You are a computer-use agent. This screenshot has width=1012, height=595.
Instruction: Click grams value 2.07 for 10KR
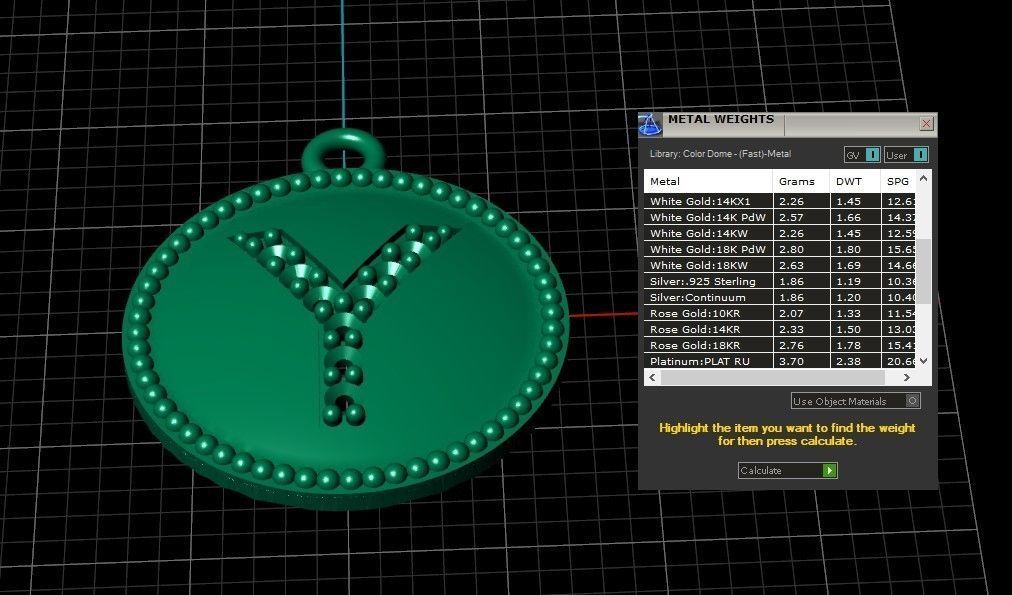click(791, 314)
